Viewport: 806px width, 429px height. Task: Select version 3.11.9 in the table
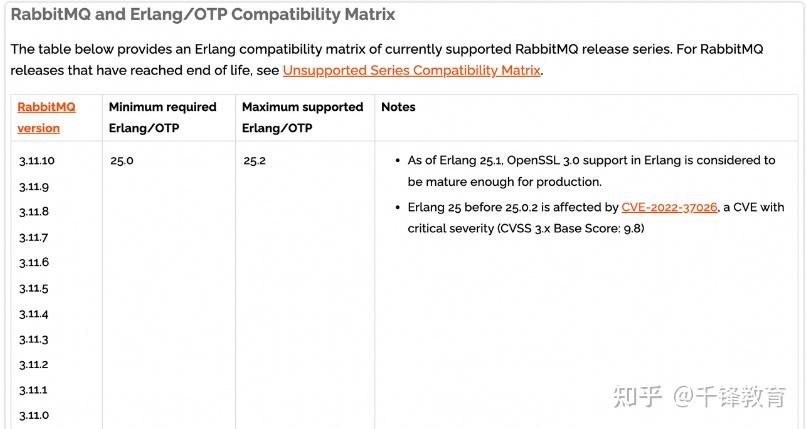tap(34, 186)
